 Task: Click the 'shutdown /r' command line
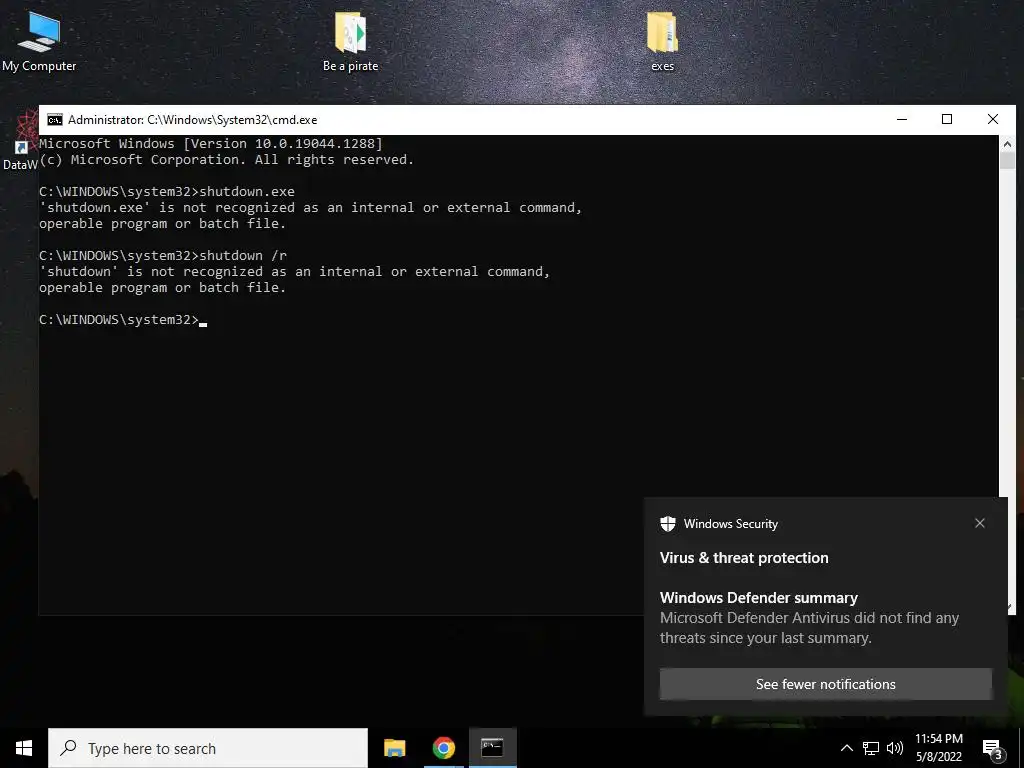coord(163,255)
